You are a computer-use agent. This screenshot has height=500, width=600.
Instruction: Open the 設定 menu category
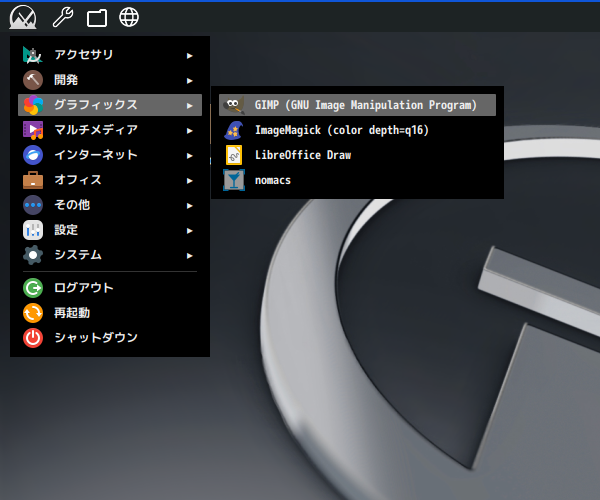(66, 230)
